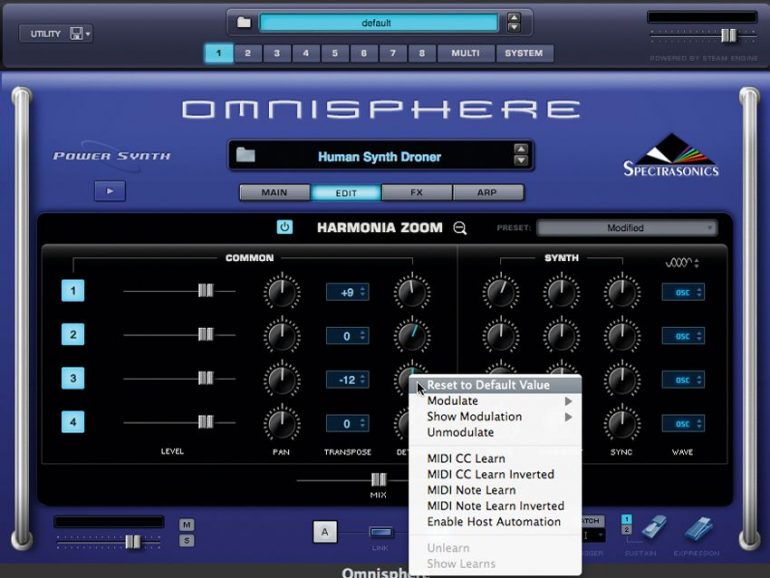Click the Mix slider handle
Image resolution: width=770 pixels, height=578 pixels.
click(x=378, y=479)
